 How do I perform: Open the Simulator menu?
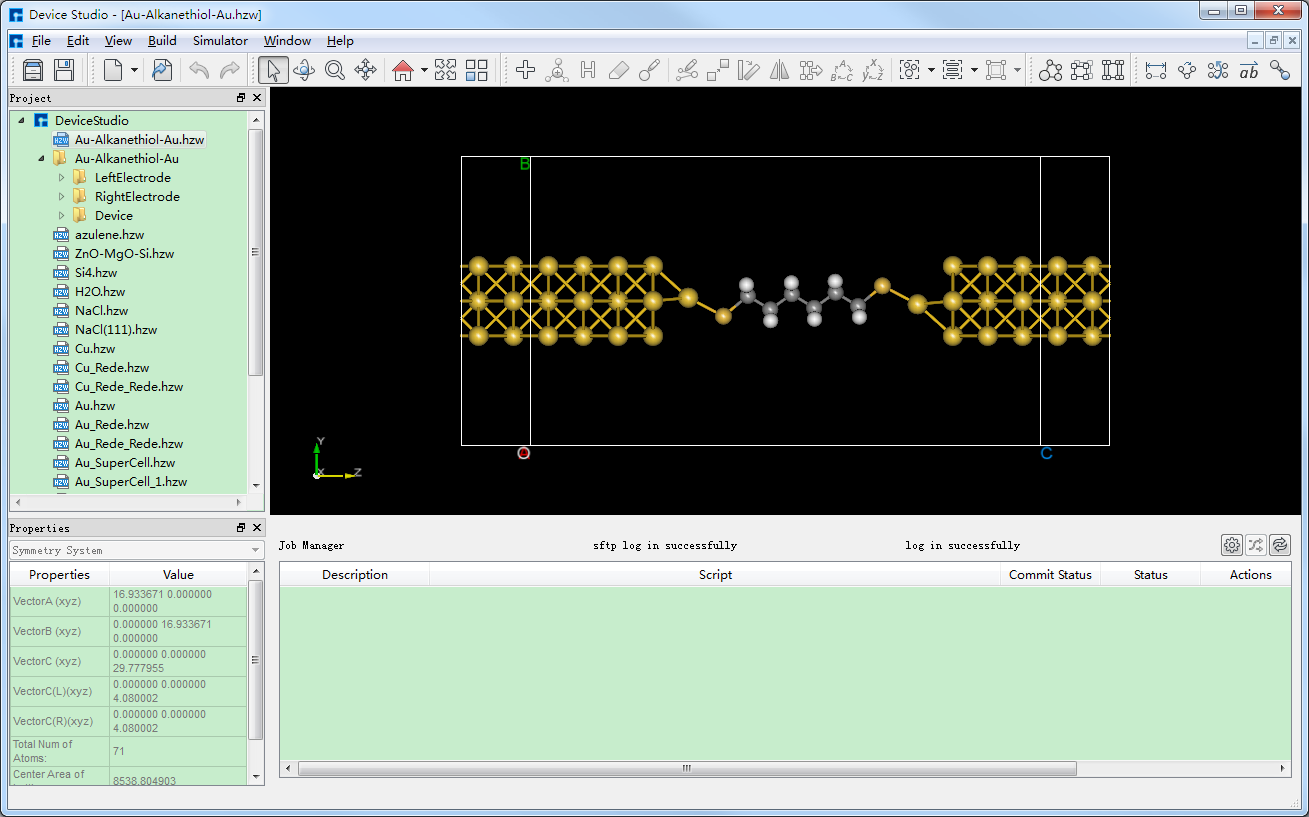(x=220, y=41)
